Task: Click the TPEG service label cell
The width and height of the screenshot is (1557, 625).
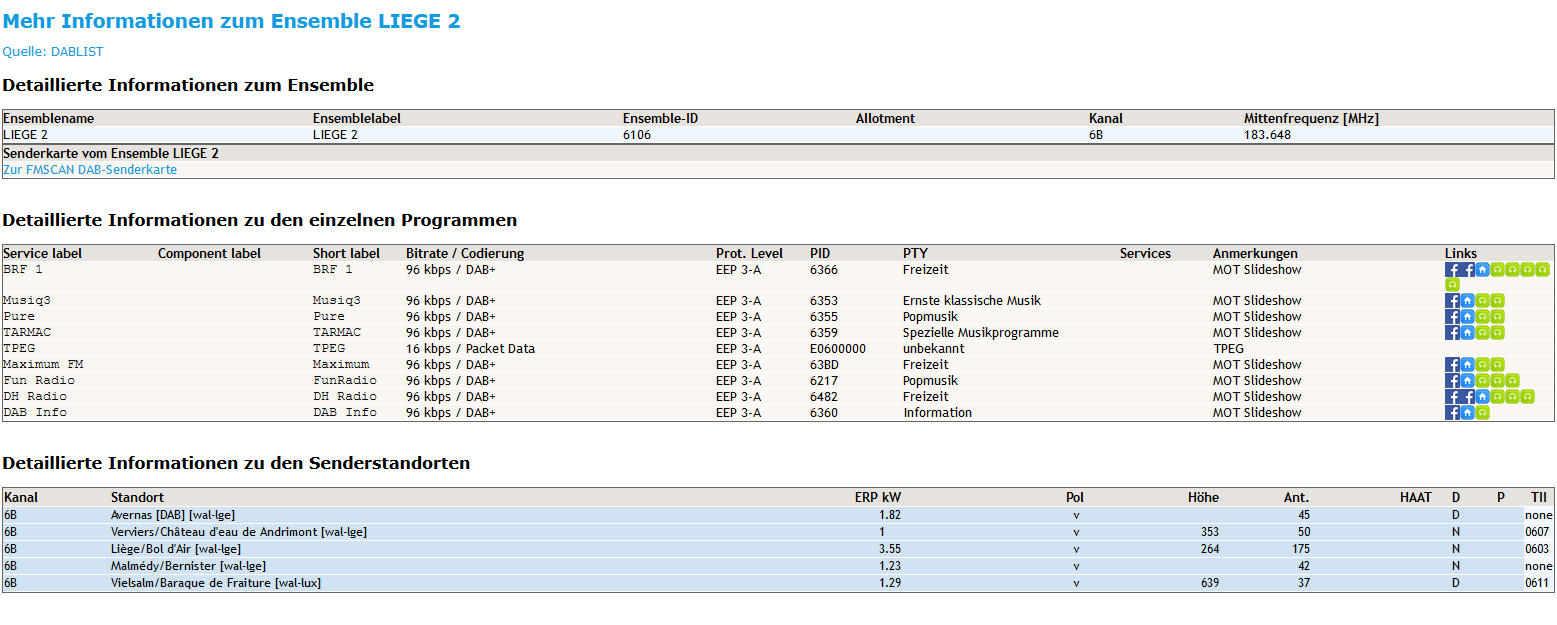Action: (x=20, y=349)
